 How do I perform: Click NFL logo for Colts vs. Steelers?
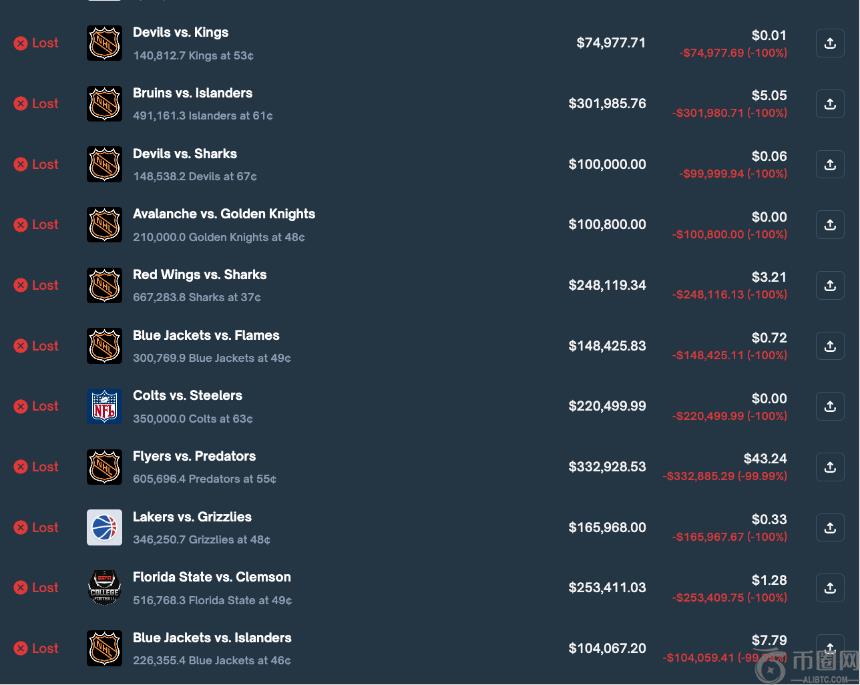click(x=104, y=406)
